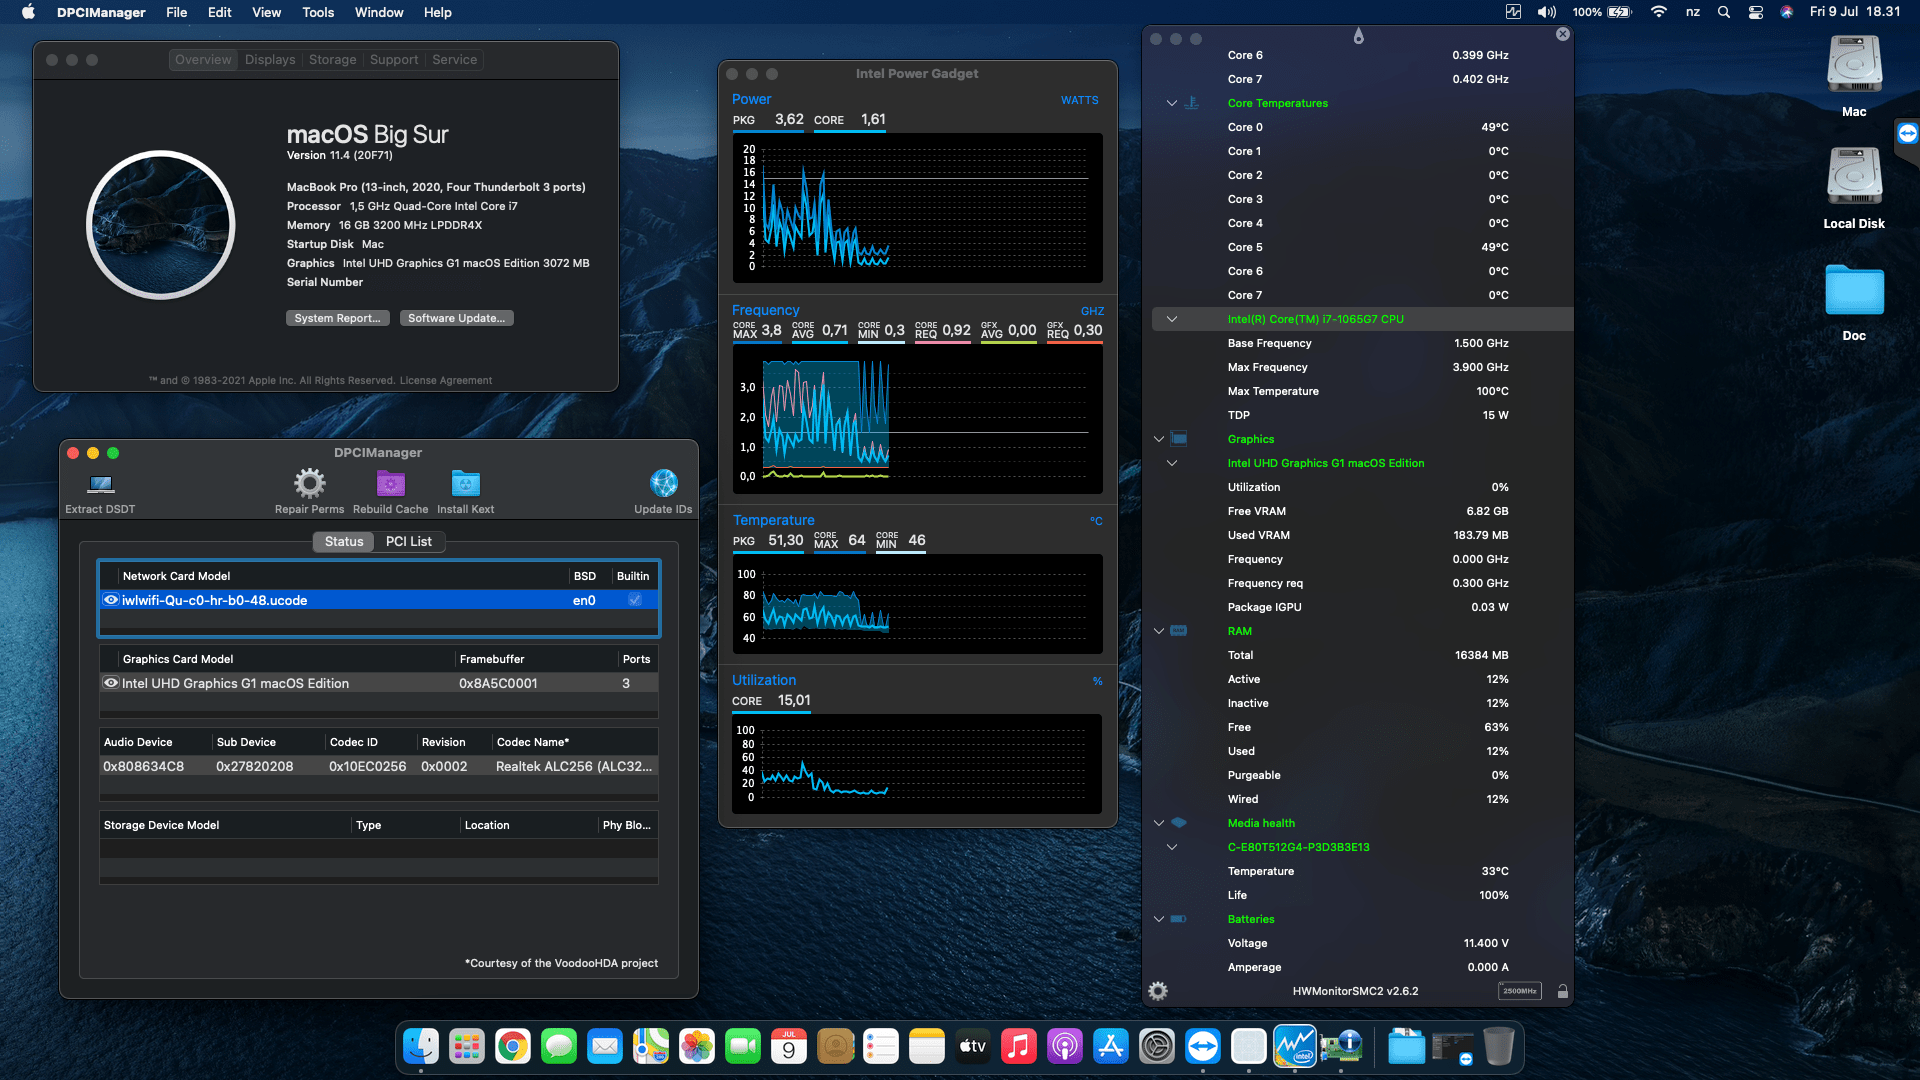
Task: Select the Status tab in DPCIManager
Action: click(x=344, y=541)
